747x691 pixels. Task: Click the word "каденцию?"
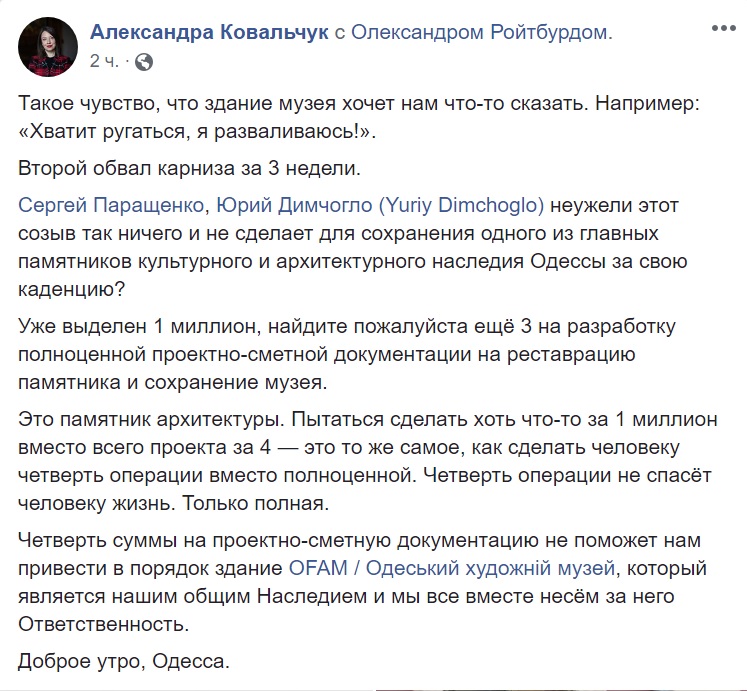[71, 289]
